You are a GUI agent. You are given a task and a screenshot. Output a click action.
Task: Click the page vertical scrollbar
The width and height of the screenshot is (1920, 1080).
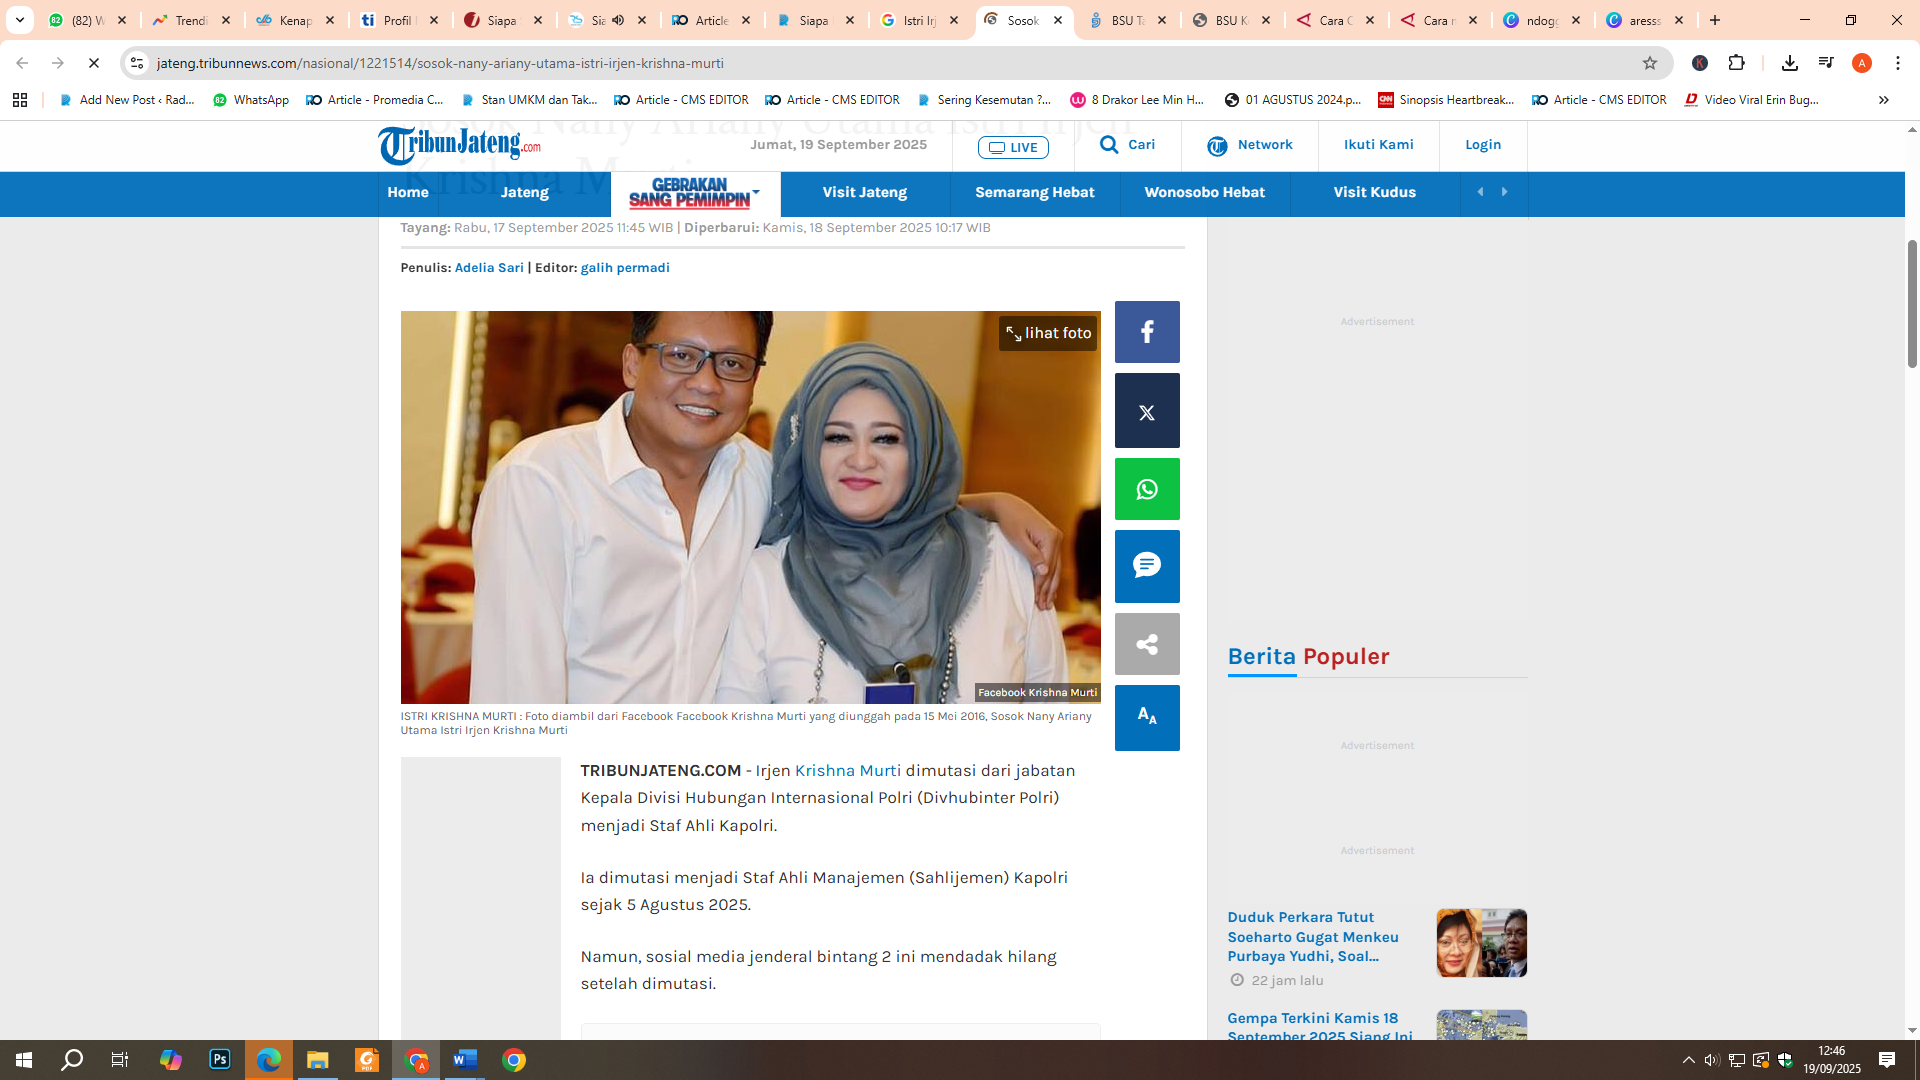1912,305
